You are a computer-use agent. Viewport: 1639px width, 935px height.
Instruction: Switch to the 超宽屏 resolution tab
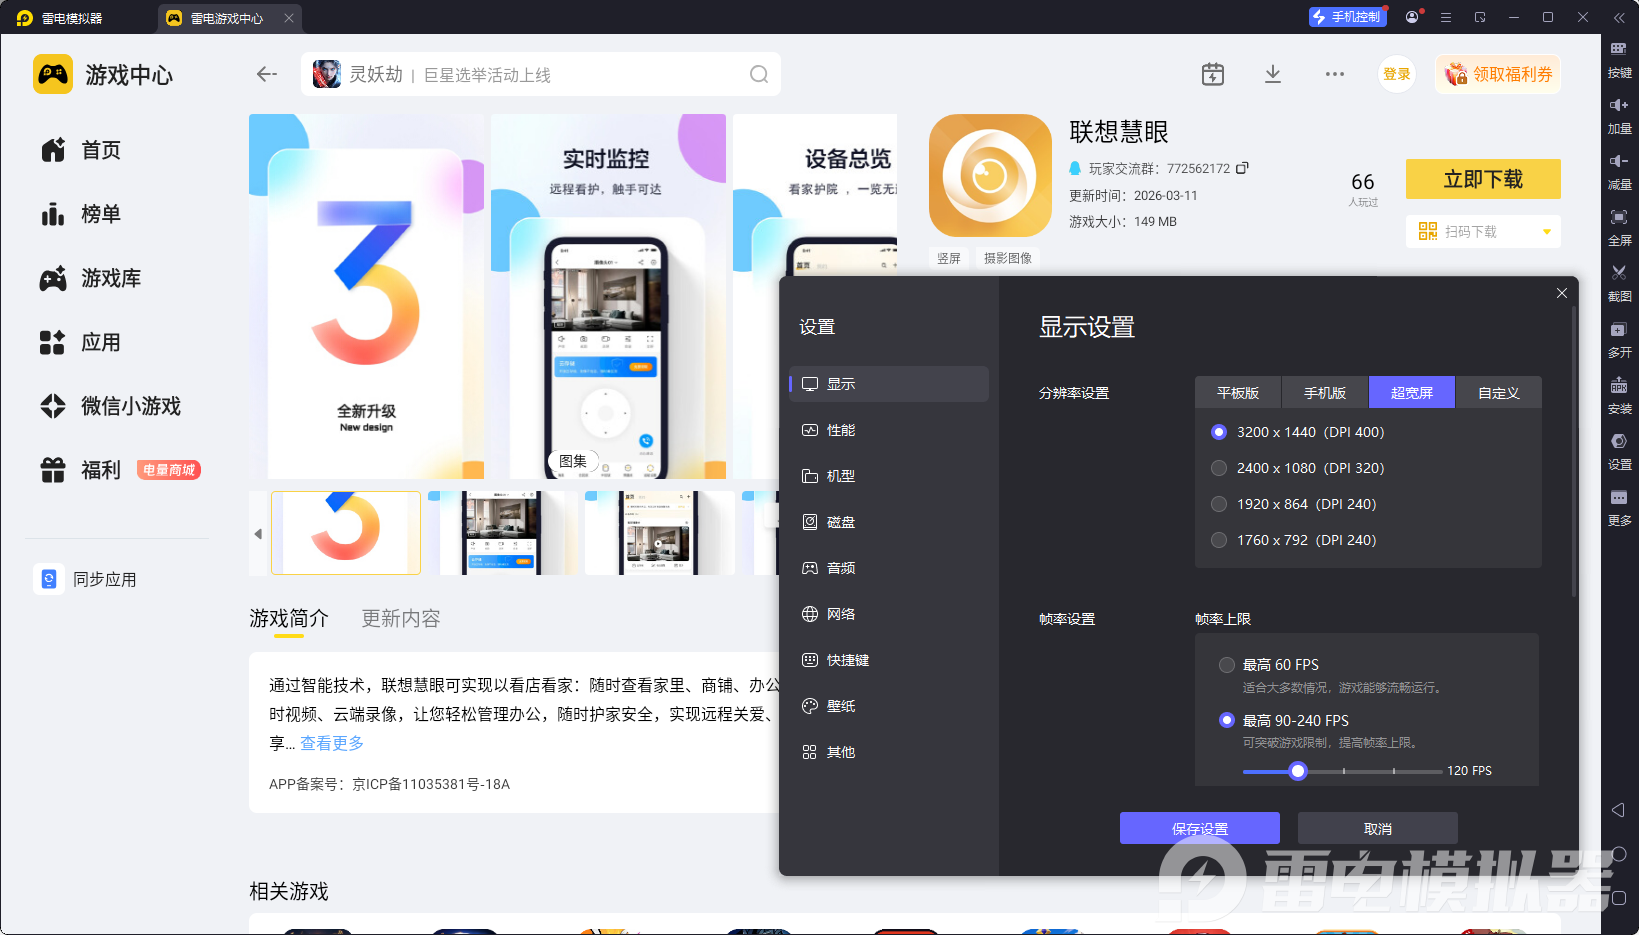1412,393
